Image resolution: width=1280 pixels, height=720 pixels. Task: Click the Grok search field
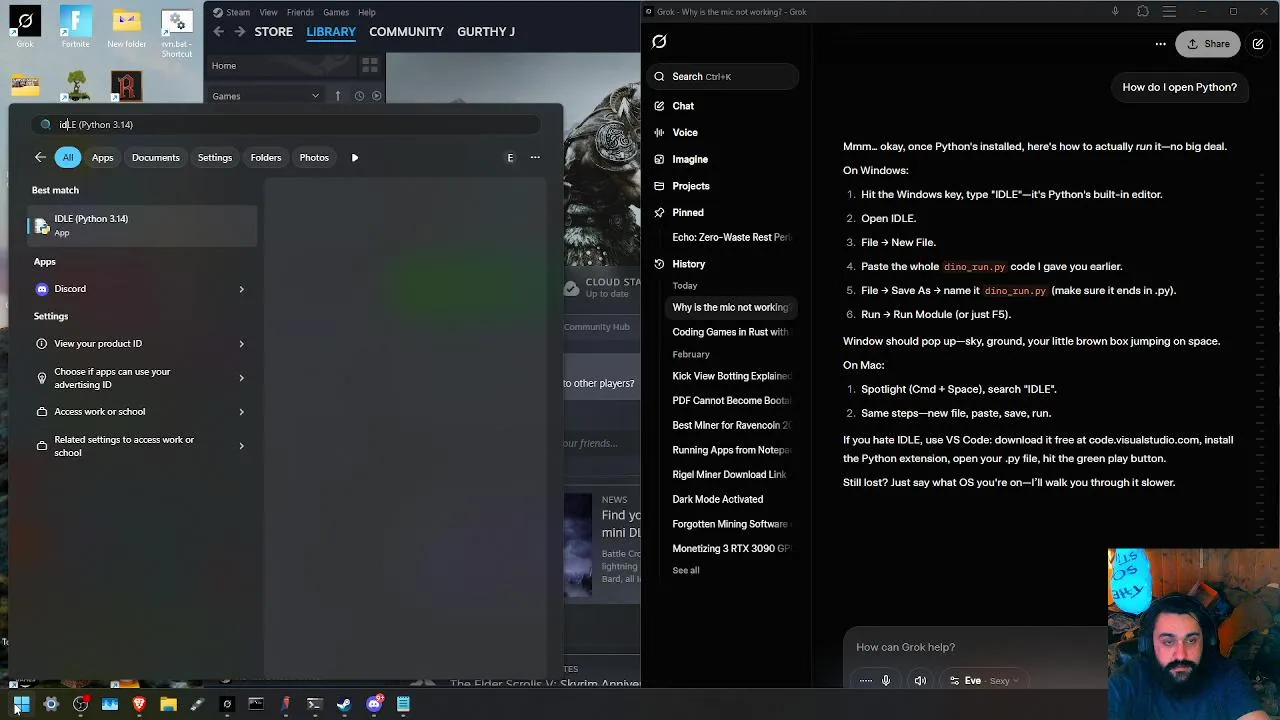[x=724, y=76]
